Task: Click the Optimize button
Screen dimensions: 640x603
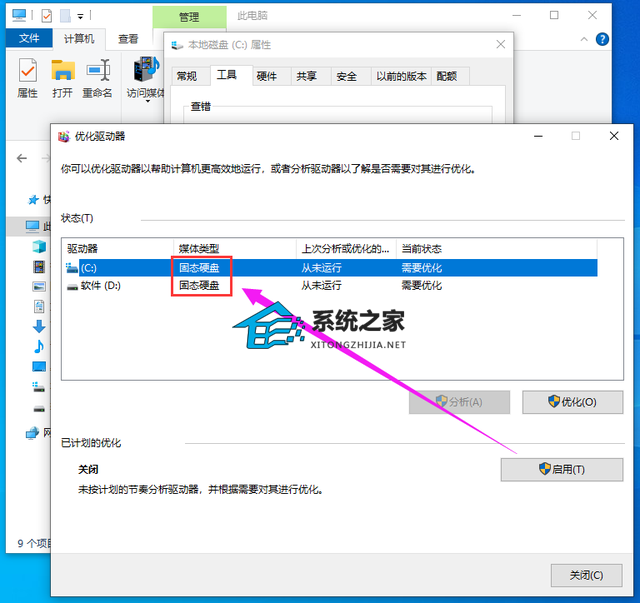Action: coord(573,402)
